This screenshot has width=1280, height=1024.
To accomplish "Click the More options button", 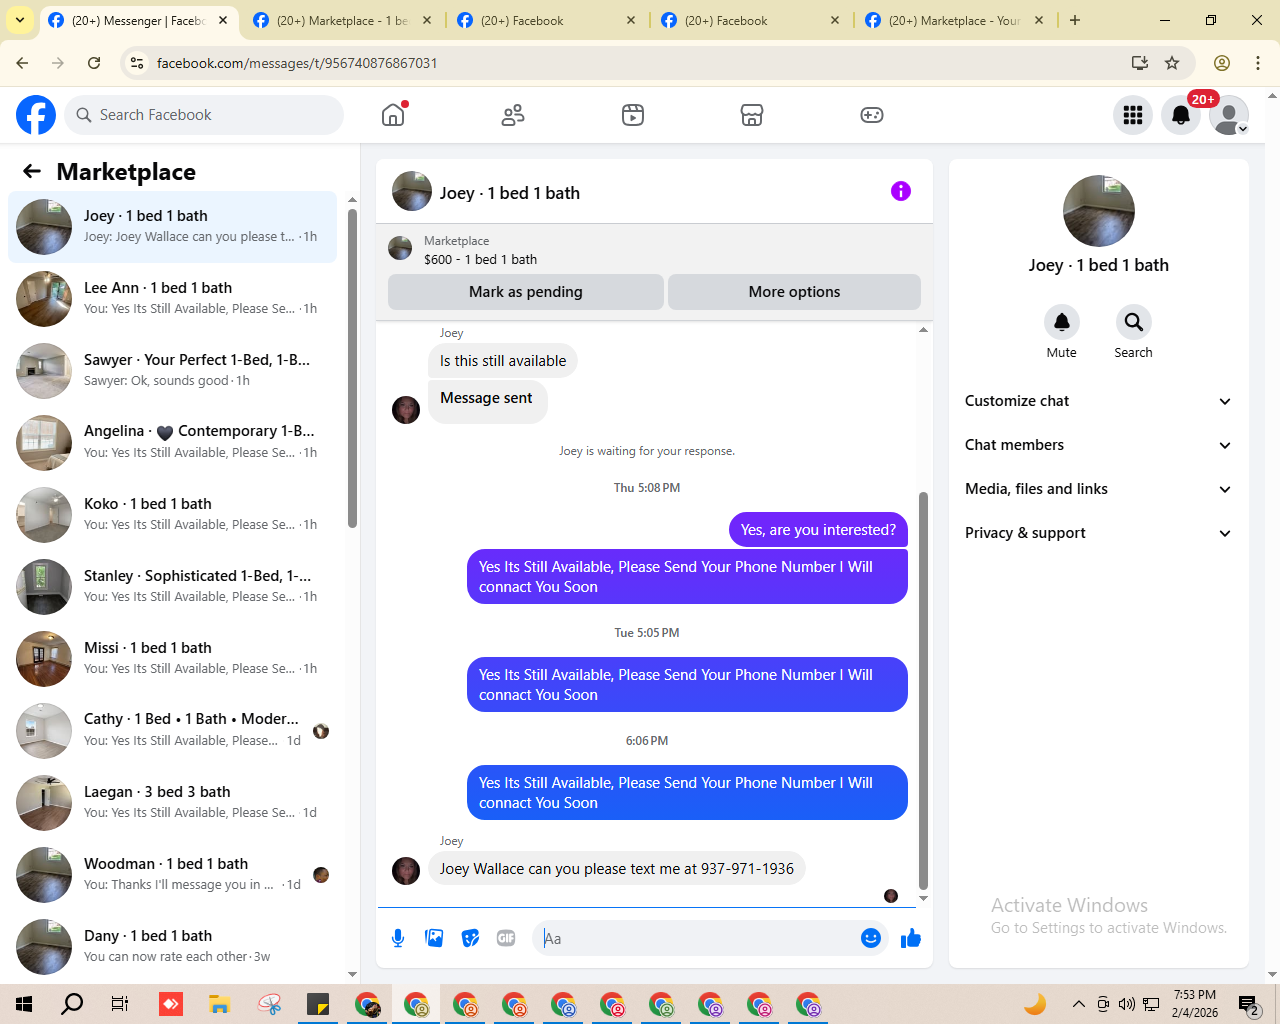I will click(x=794, y=292).
